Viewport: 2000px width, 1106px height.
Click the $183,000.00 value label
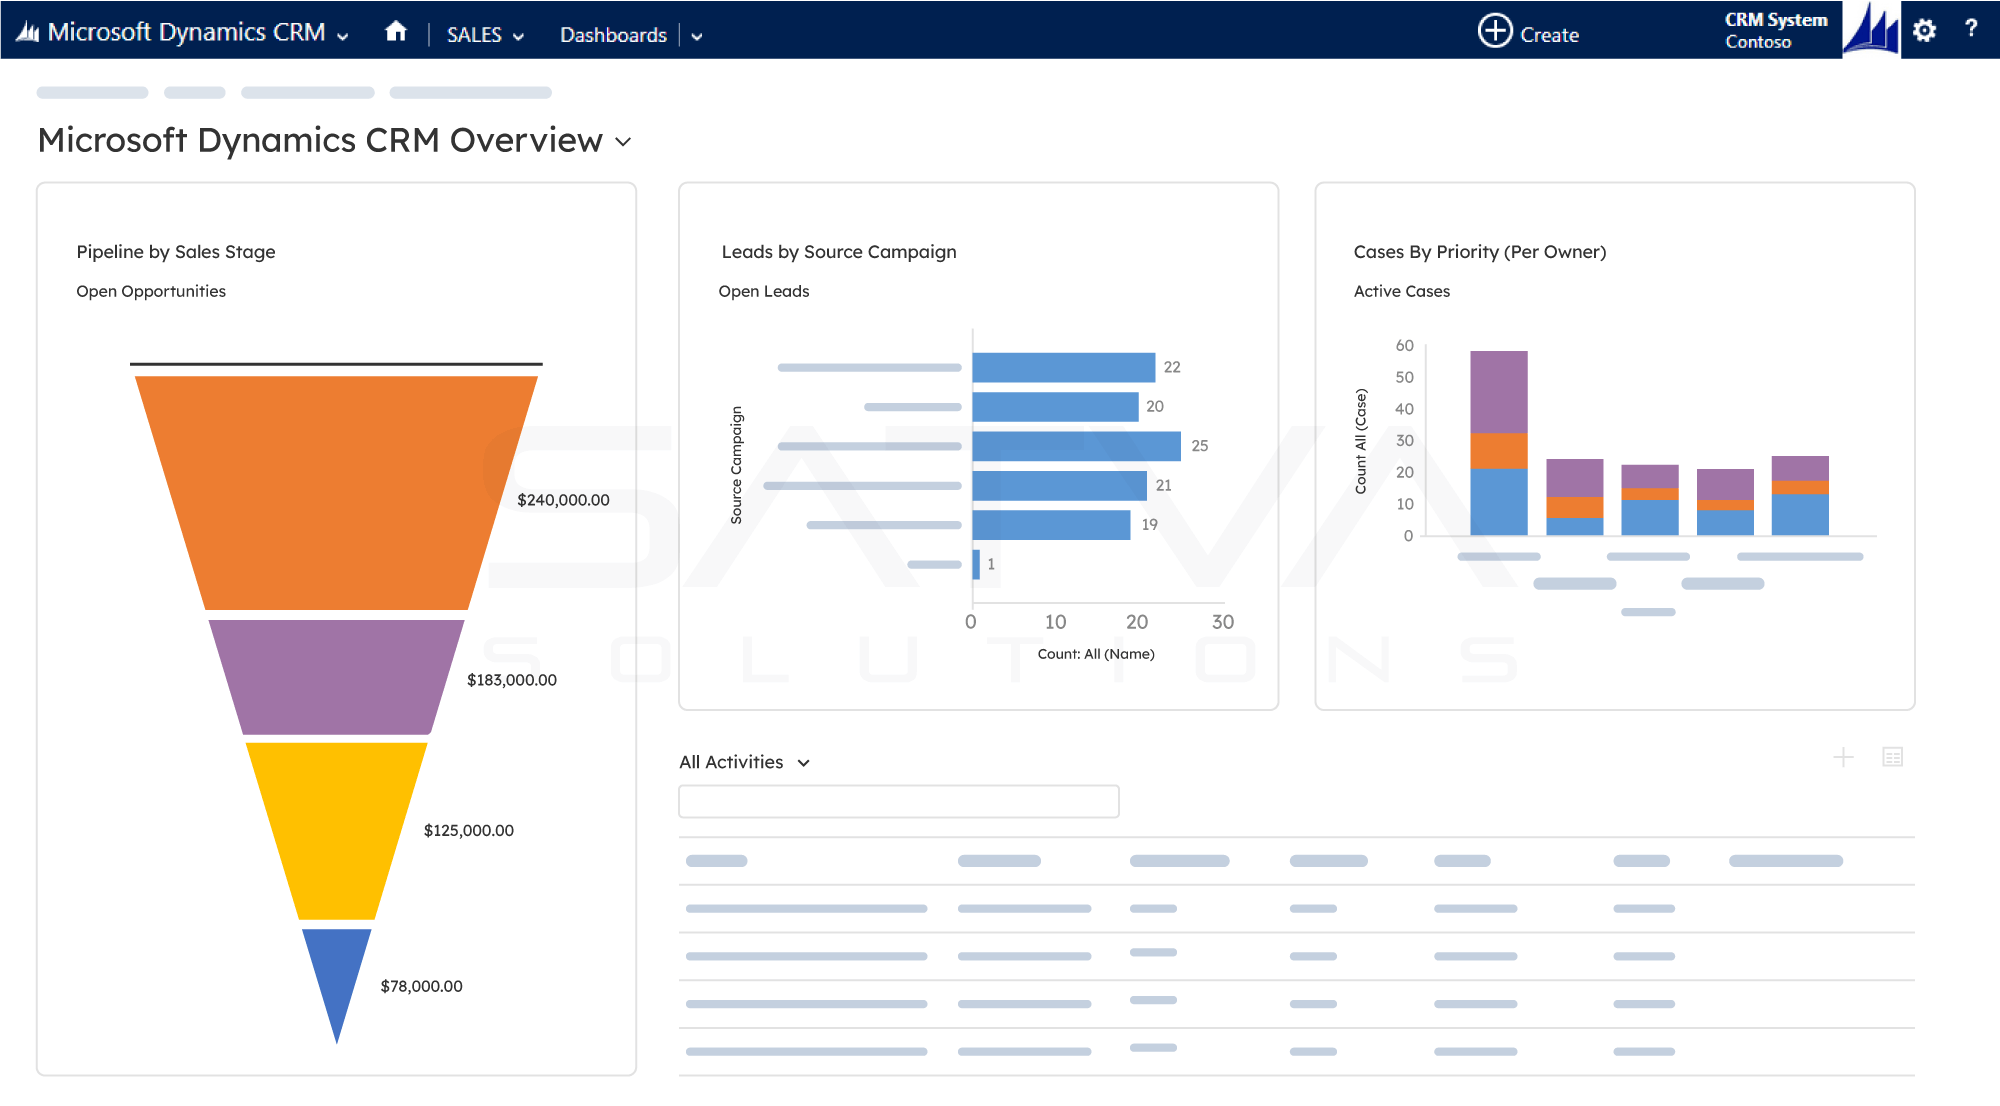tap(512, 680)
